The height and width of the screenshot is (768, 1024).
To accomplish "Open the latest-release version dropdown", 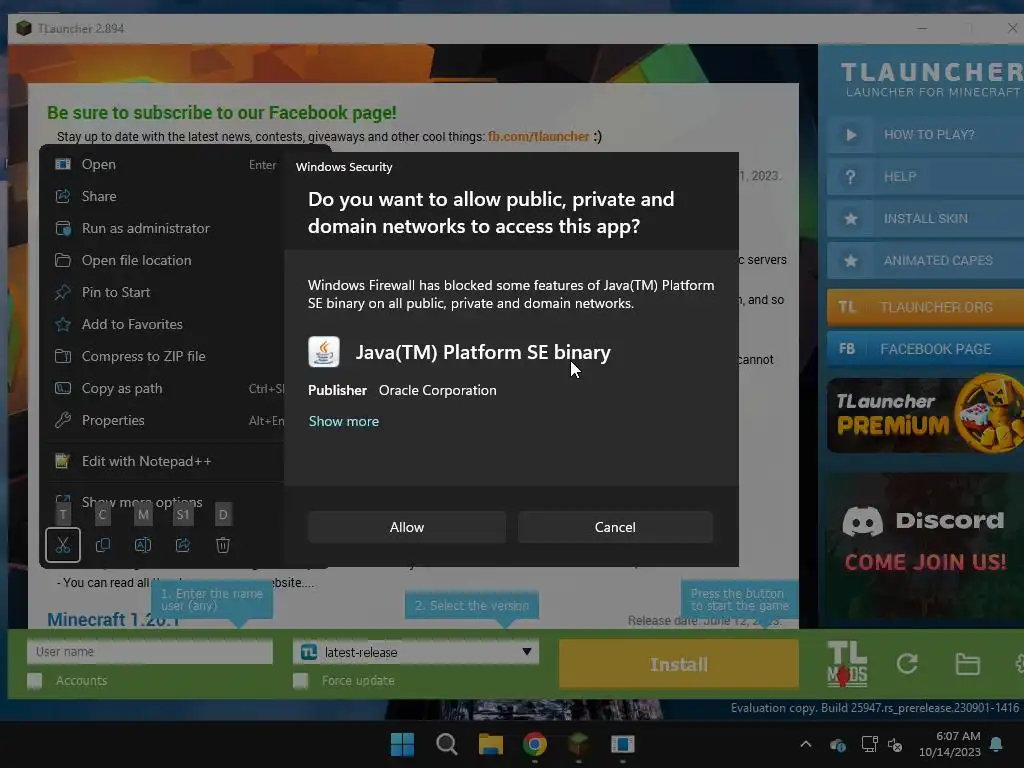I will click(416, 652).
